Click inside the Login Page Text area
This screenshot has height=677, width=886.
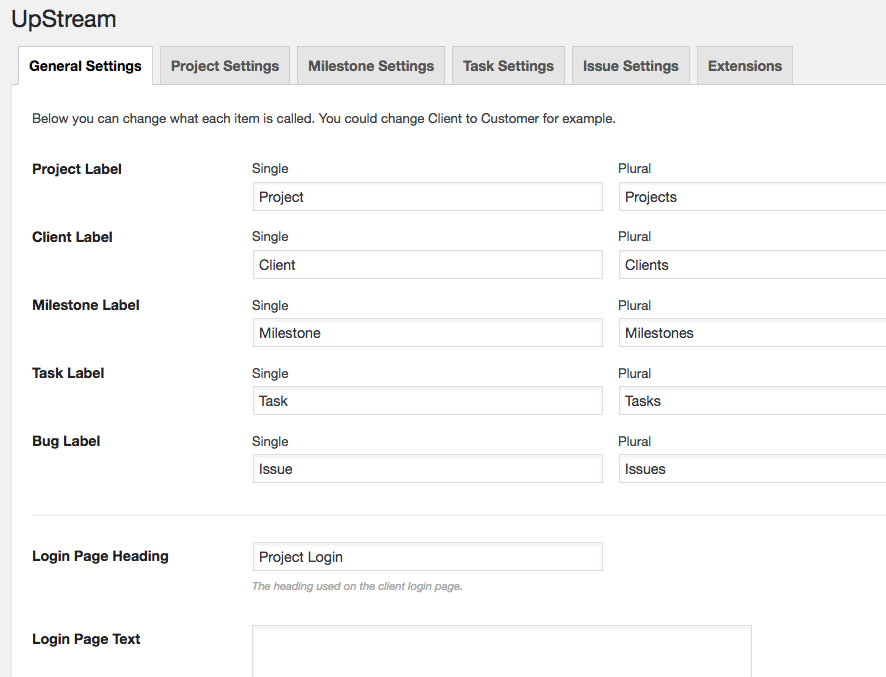[501, 650]
